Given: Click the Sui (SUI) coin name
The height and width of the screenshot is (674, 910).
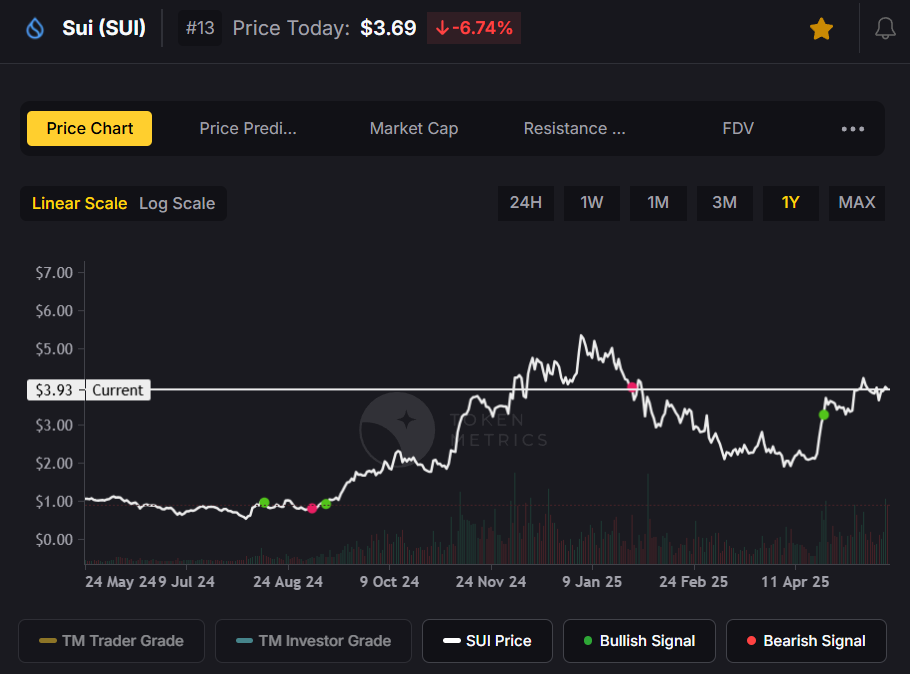Looking at the screenshot, I should [x=104, y=28].
